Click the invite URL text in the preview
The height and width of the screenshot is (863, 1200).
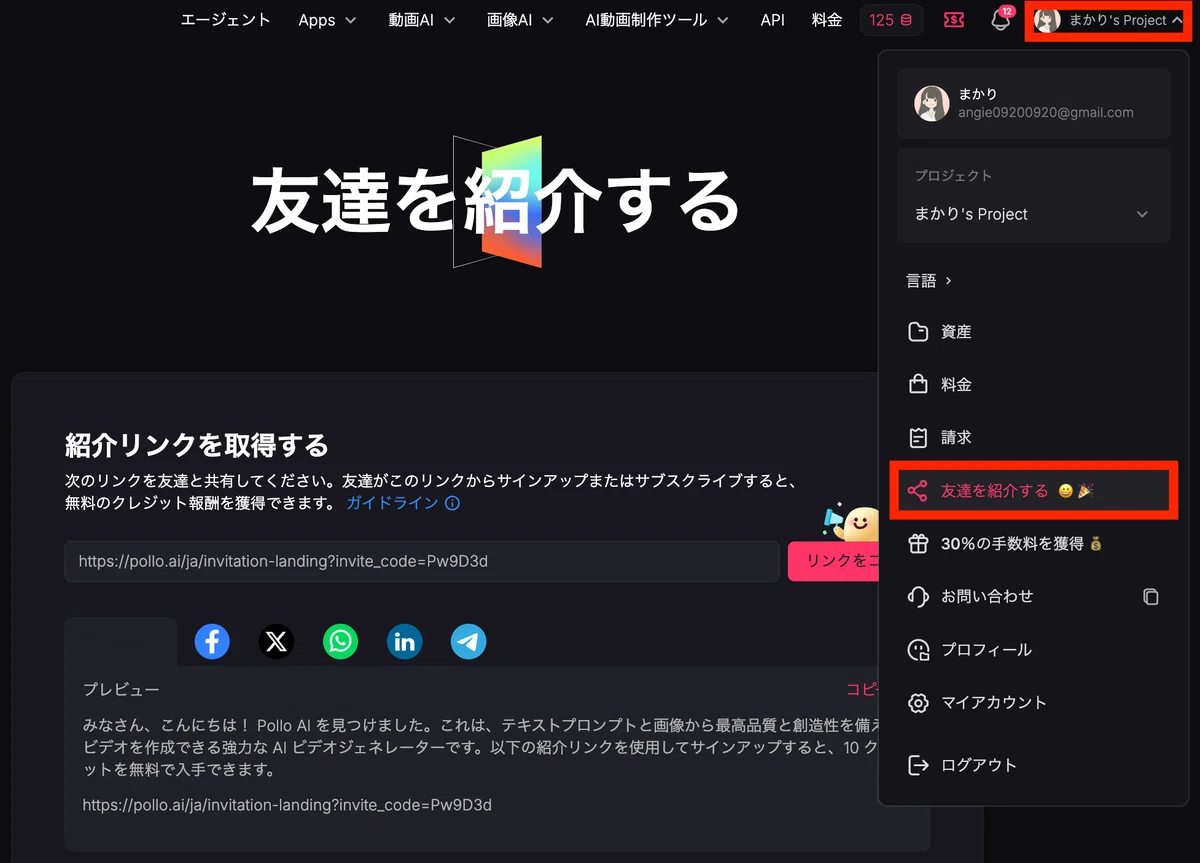[287, 804]
